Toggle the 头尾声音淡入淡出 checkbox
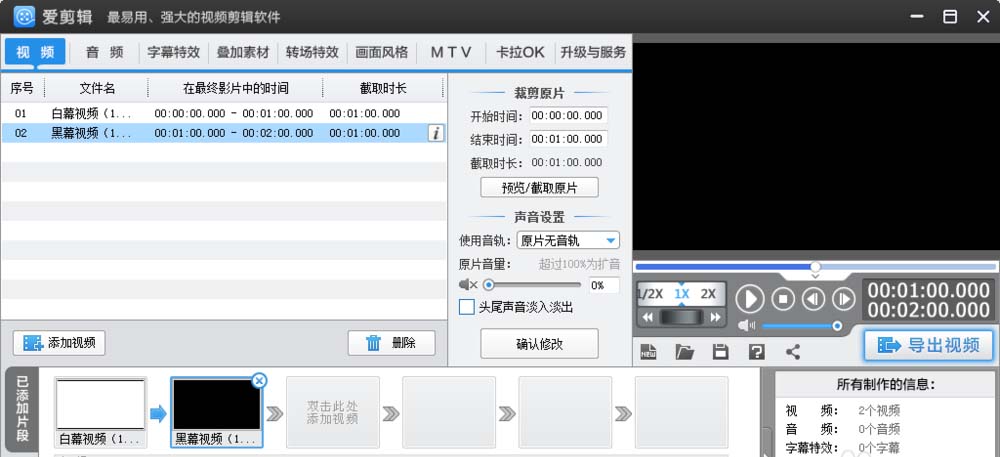This screenshot has width=1000, height=457. 467,307
